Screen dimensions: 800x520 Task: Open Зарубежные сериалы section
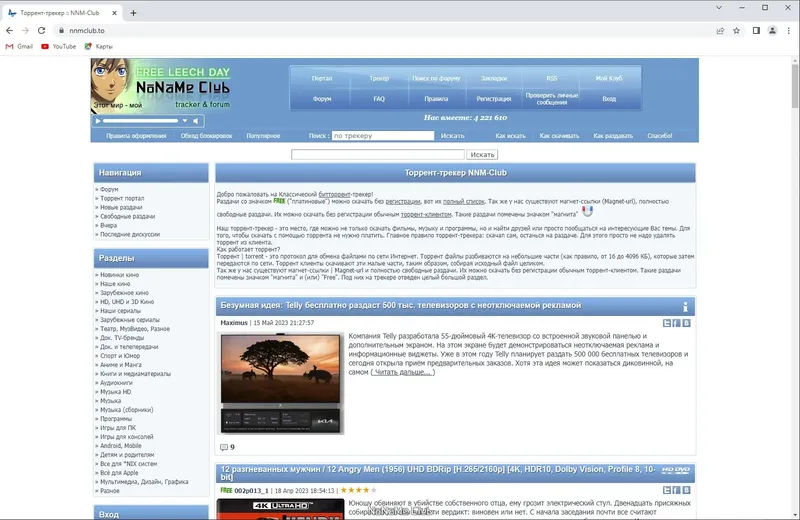(130, 320)
